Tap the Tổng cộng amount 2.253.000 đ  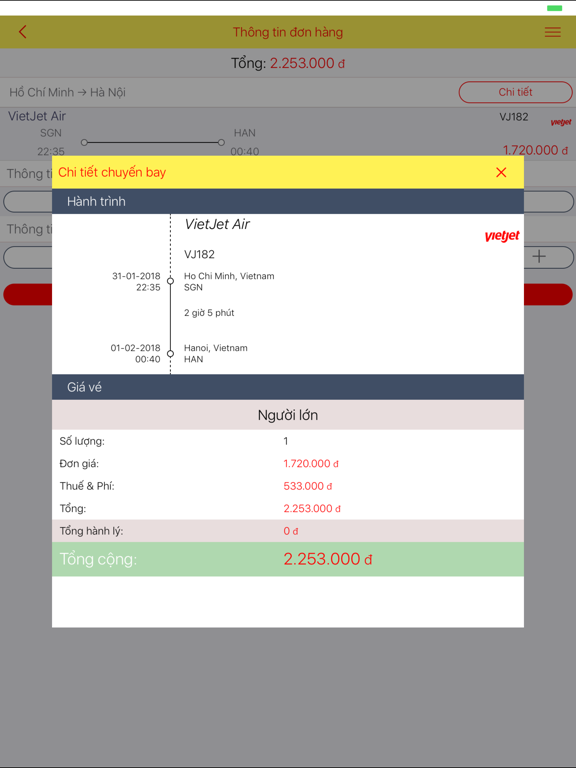[328, 559]
